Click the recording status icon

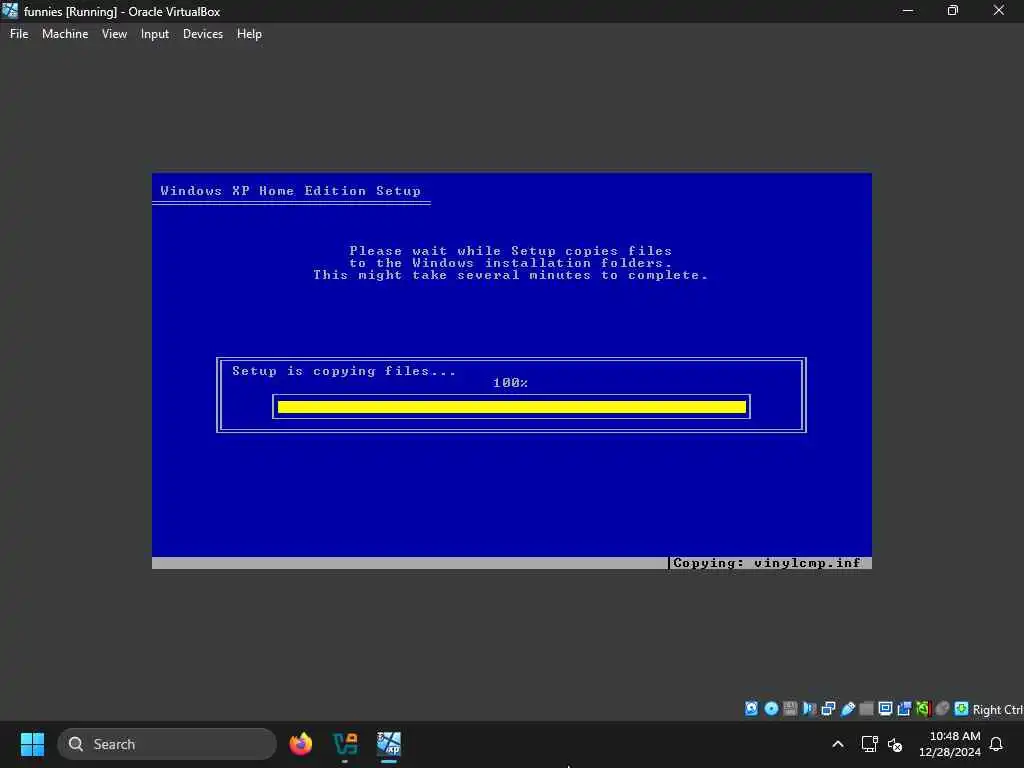[x=904, y=709]
